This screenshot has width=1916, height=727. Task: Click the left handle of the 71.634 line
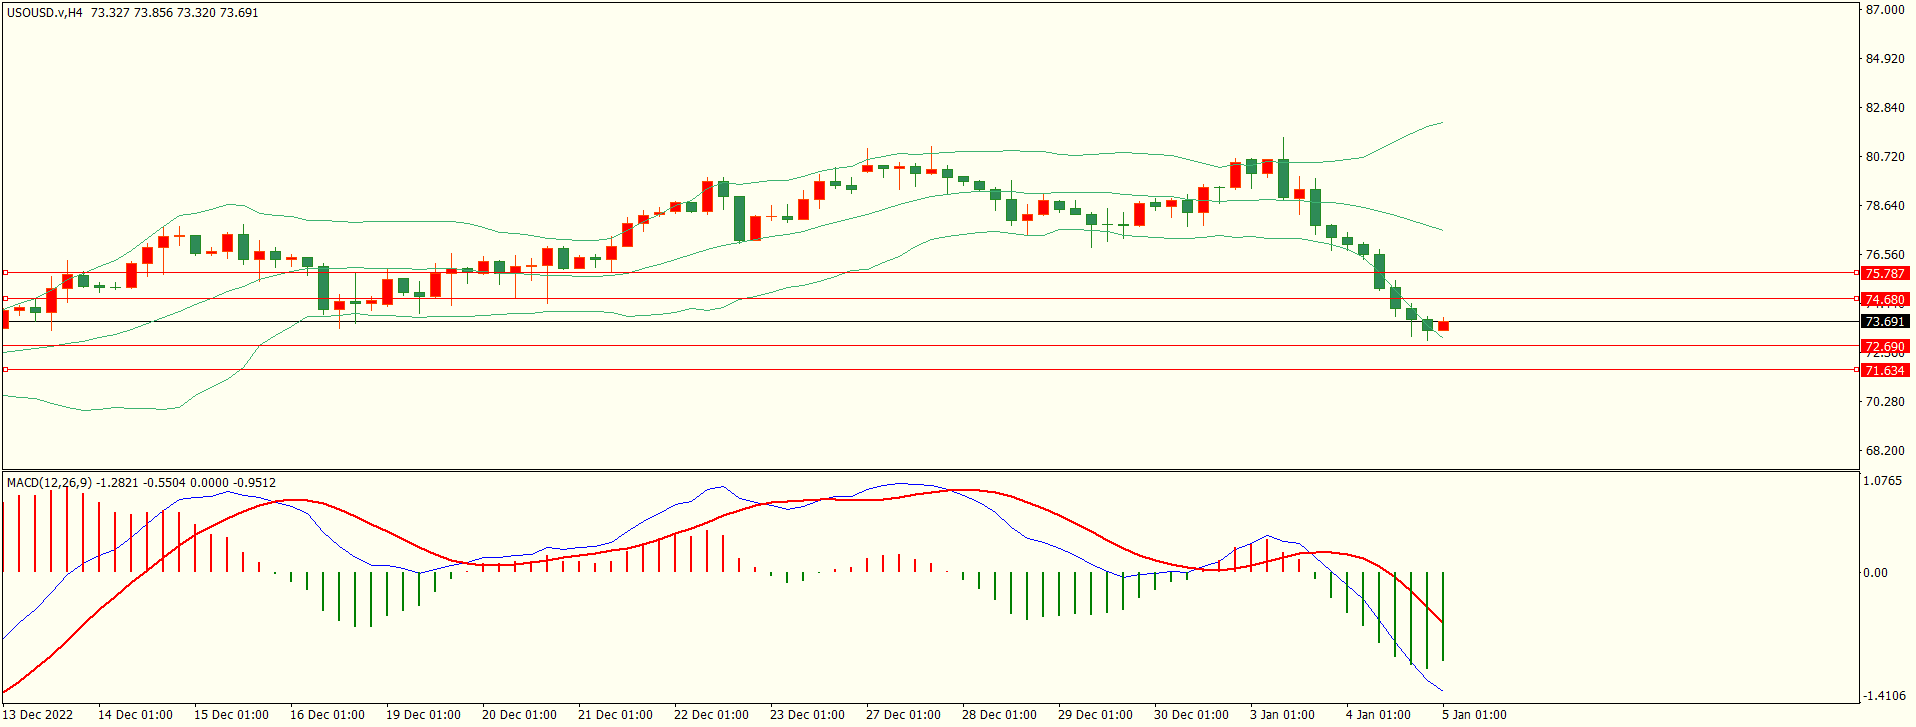pos(6,369)
